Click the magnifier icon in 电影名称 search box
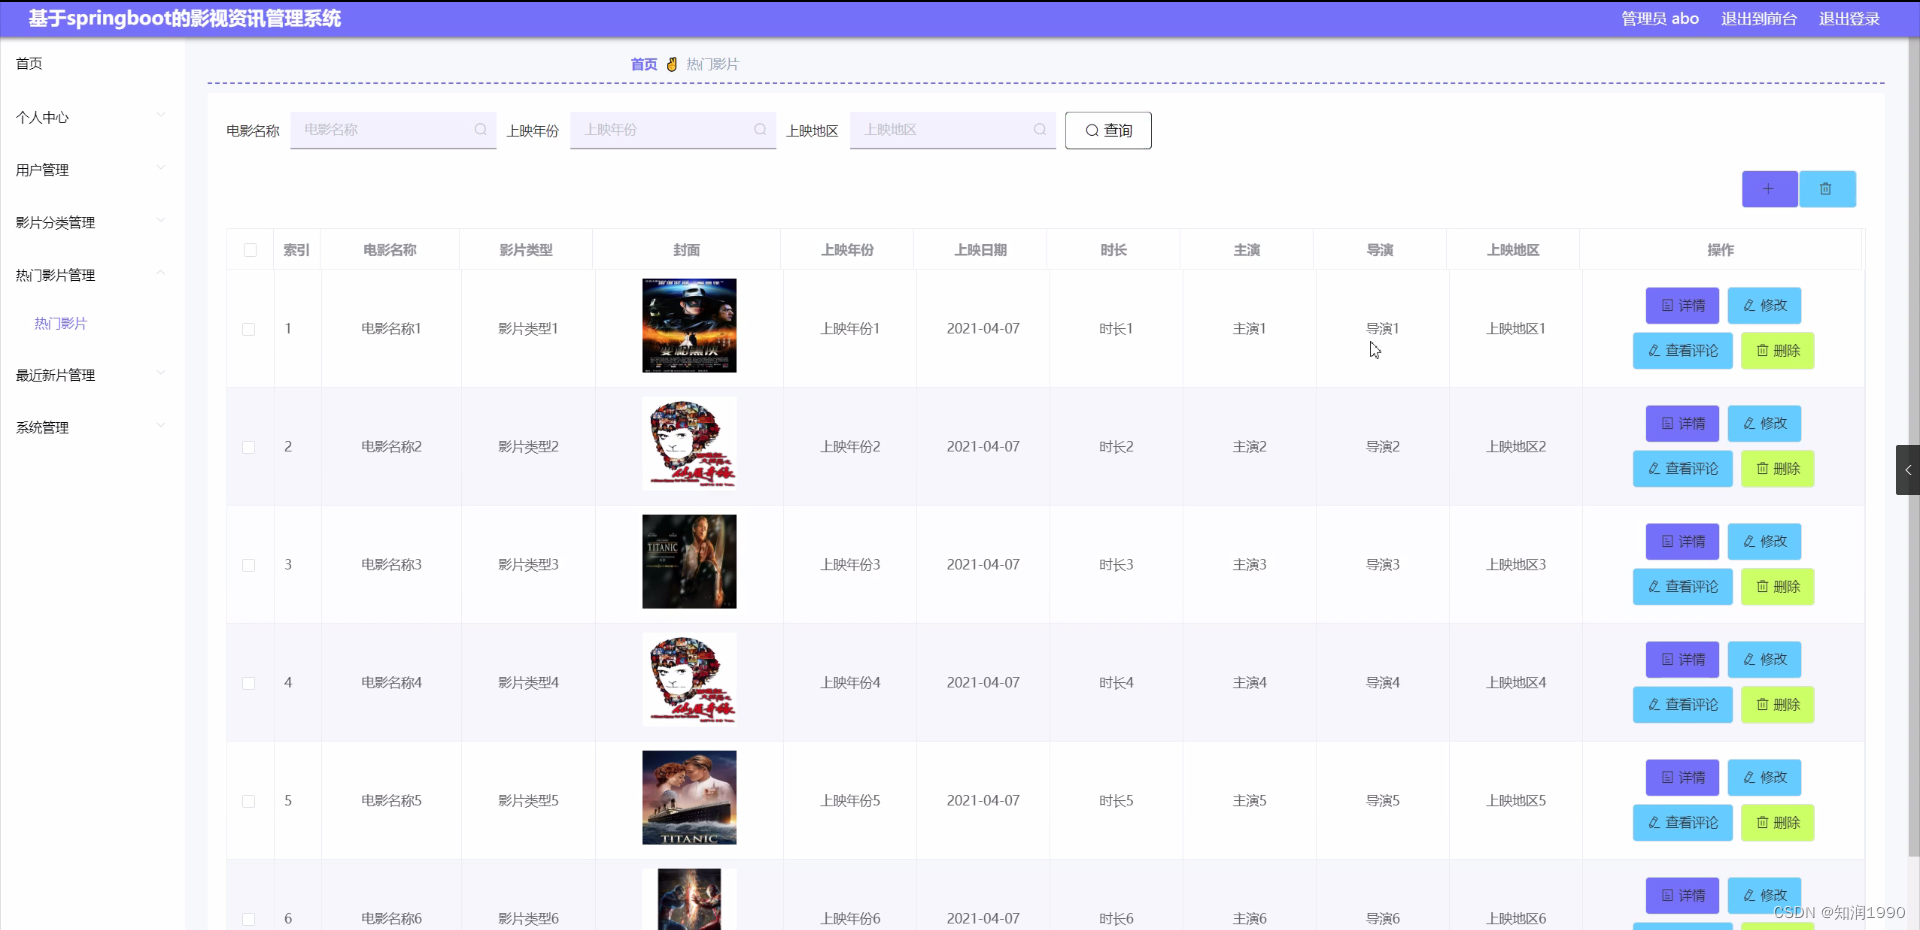Screen dimensions: 1920x930 (x=481, y=130)
